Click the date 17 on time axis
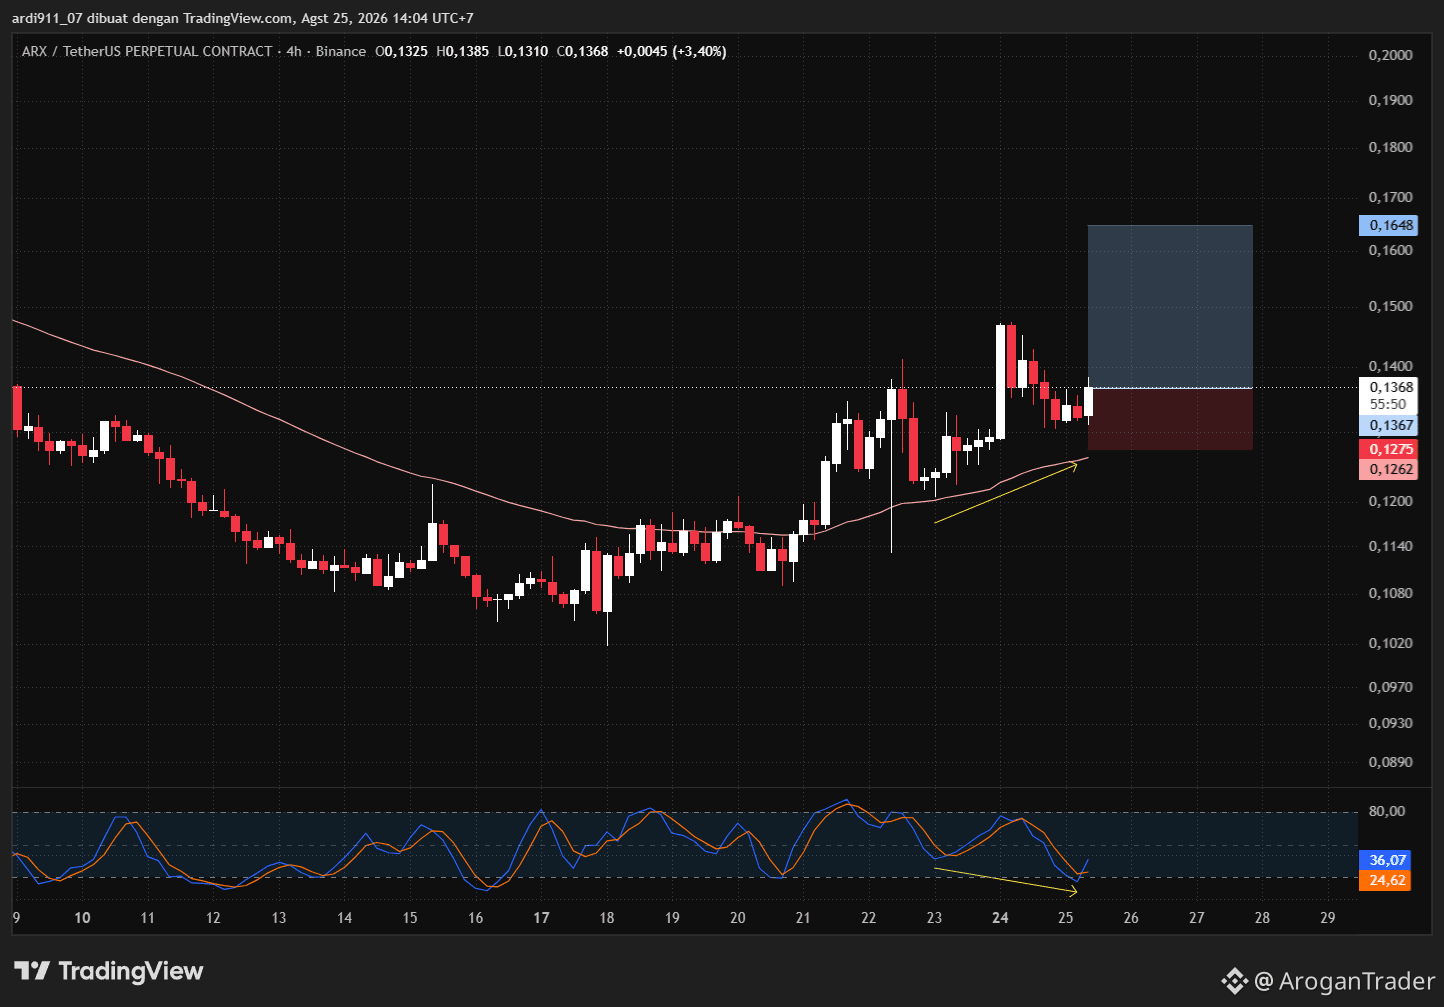This screenshot has height=1007, width=1444. (x=541, y=918)
